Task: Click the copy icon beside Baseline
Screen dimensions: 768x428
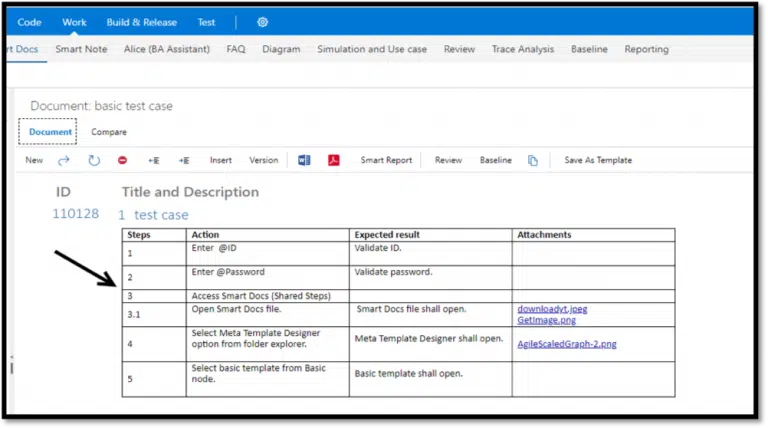Action: click(533, 160)
